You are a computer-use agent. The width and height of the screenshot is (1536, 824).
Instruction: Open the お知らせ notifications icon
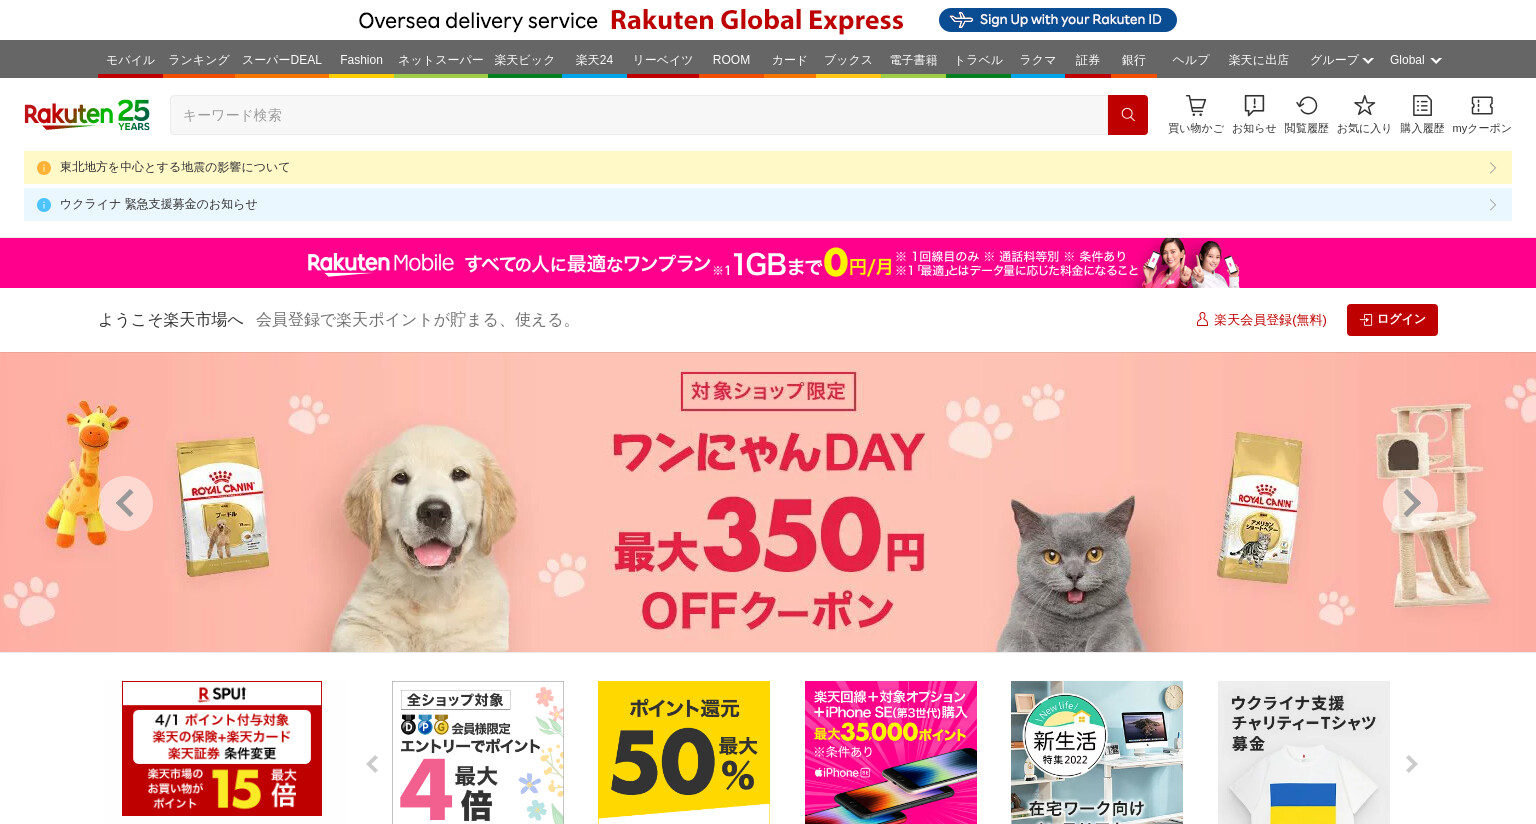[x=1254, y=114]
